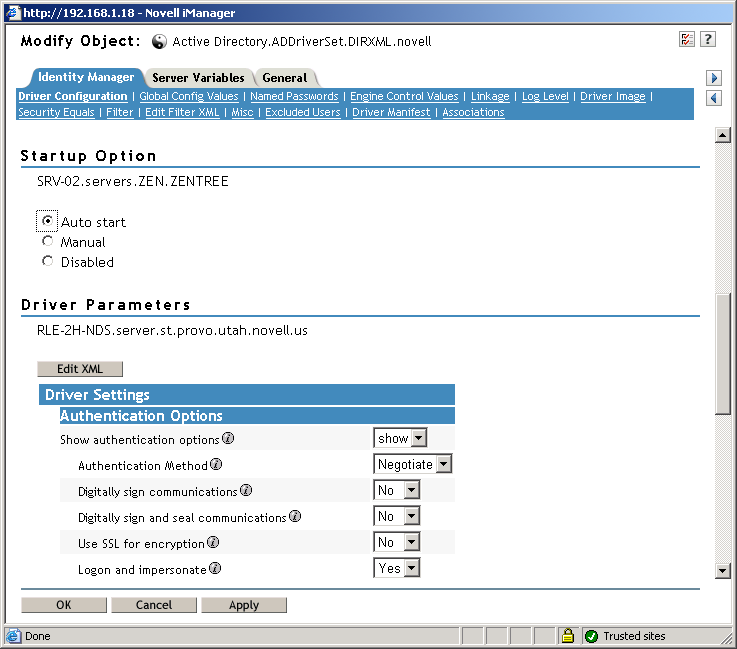The image size is (737, 649).
Task: Select the Auto start radio button
Action: (47, 220)
